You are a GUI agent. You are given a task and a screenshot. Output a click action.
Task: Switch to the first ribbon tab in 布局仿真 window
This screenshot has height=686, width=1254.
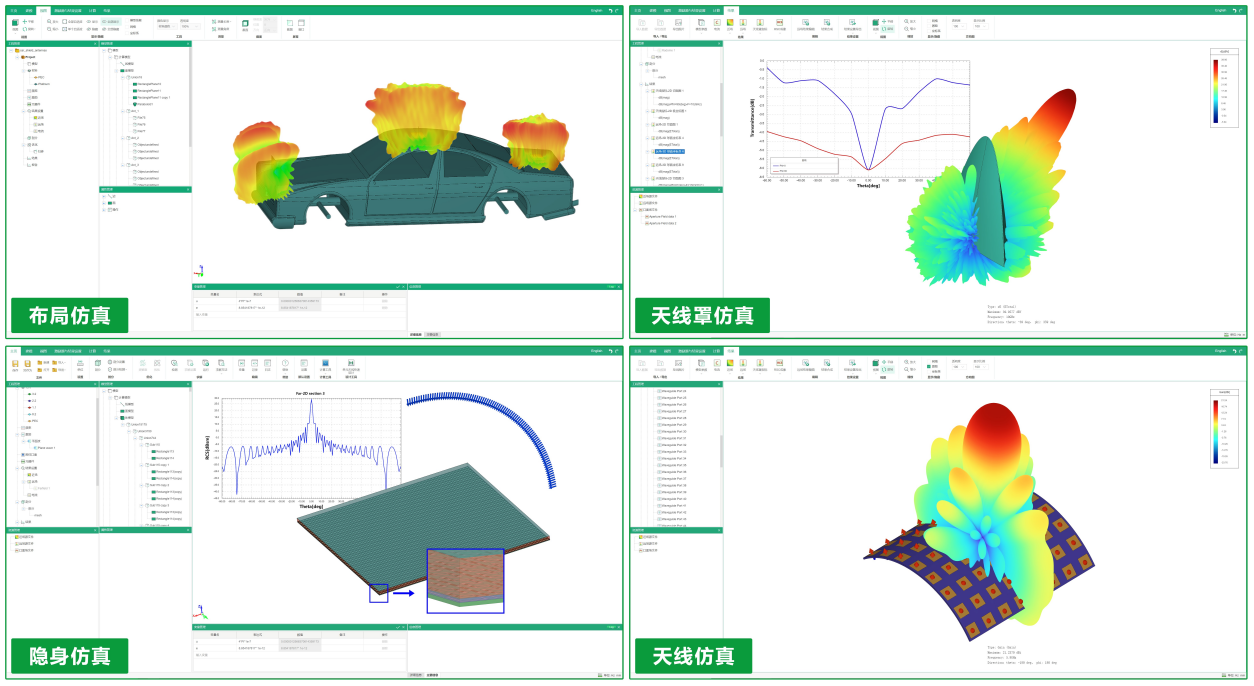(x=13, y=10)
